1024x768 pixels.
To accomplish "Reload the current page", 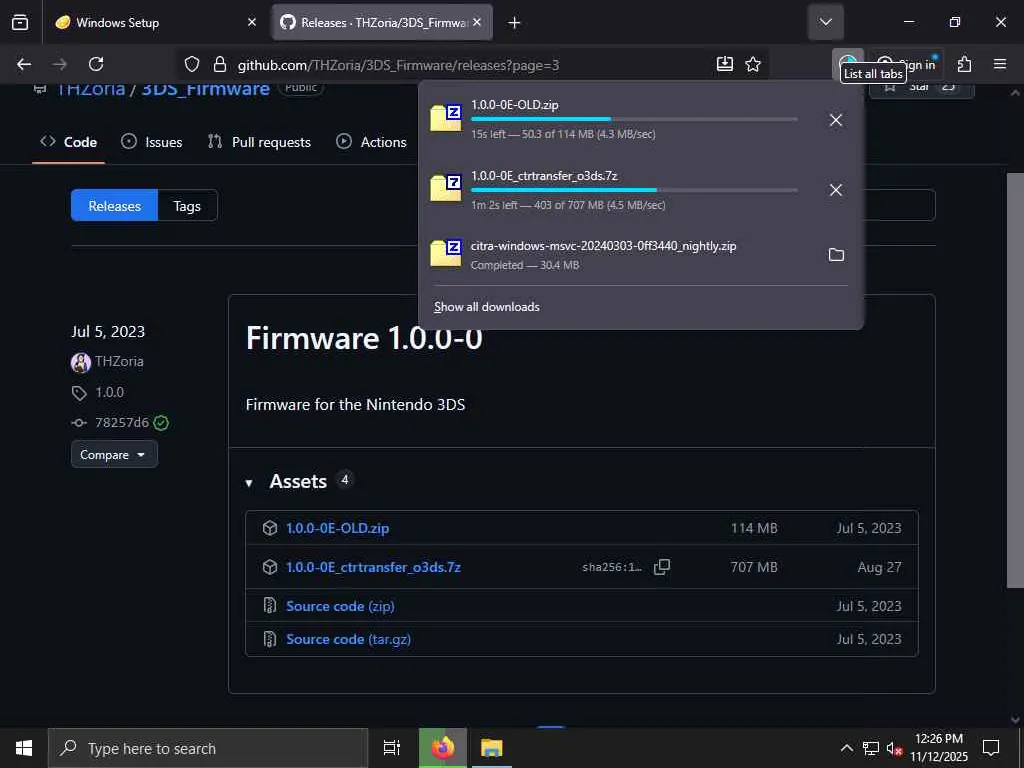I will (x=96, y=64).
